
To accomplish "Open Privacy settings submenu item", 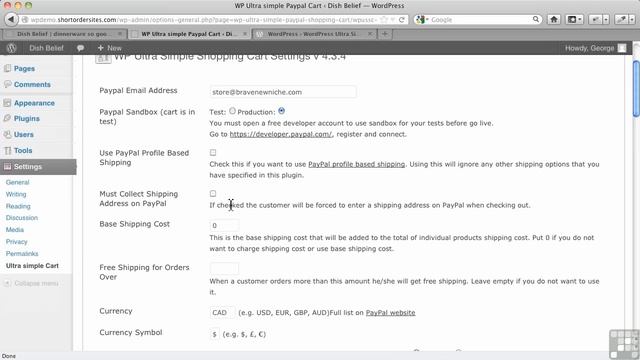I will pyautogui.click(x=16, y=242).
